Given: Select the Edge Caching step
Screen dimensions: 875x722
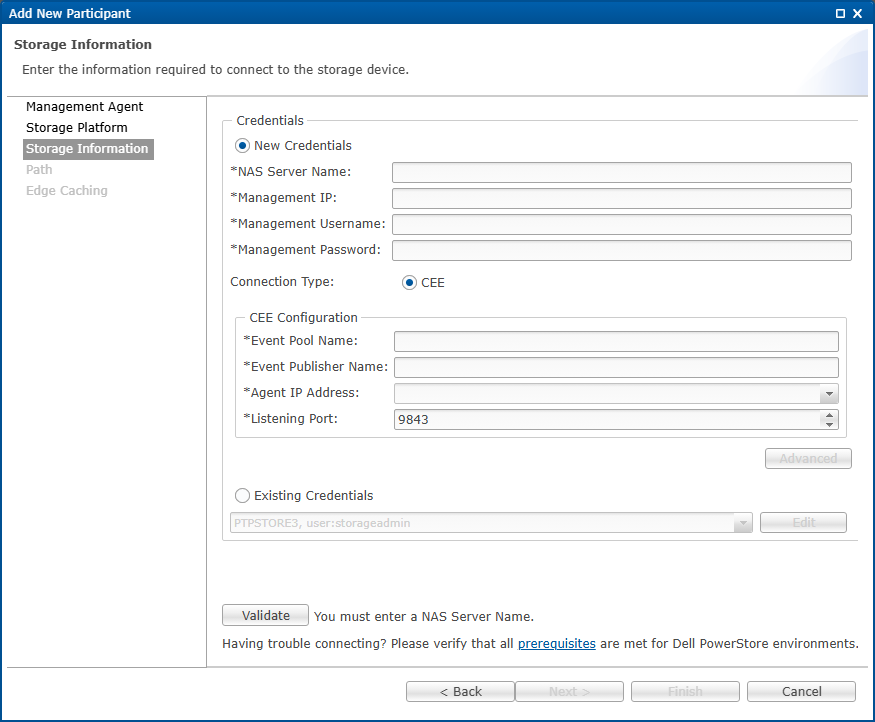Looking at the screenshot, I should [x=66, y=191].
